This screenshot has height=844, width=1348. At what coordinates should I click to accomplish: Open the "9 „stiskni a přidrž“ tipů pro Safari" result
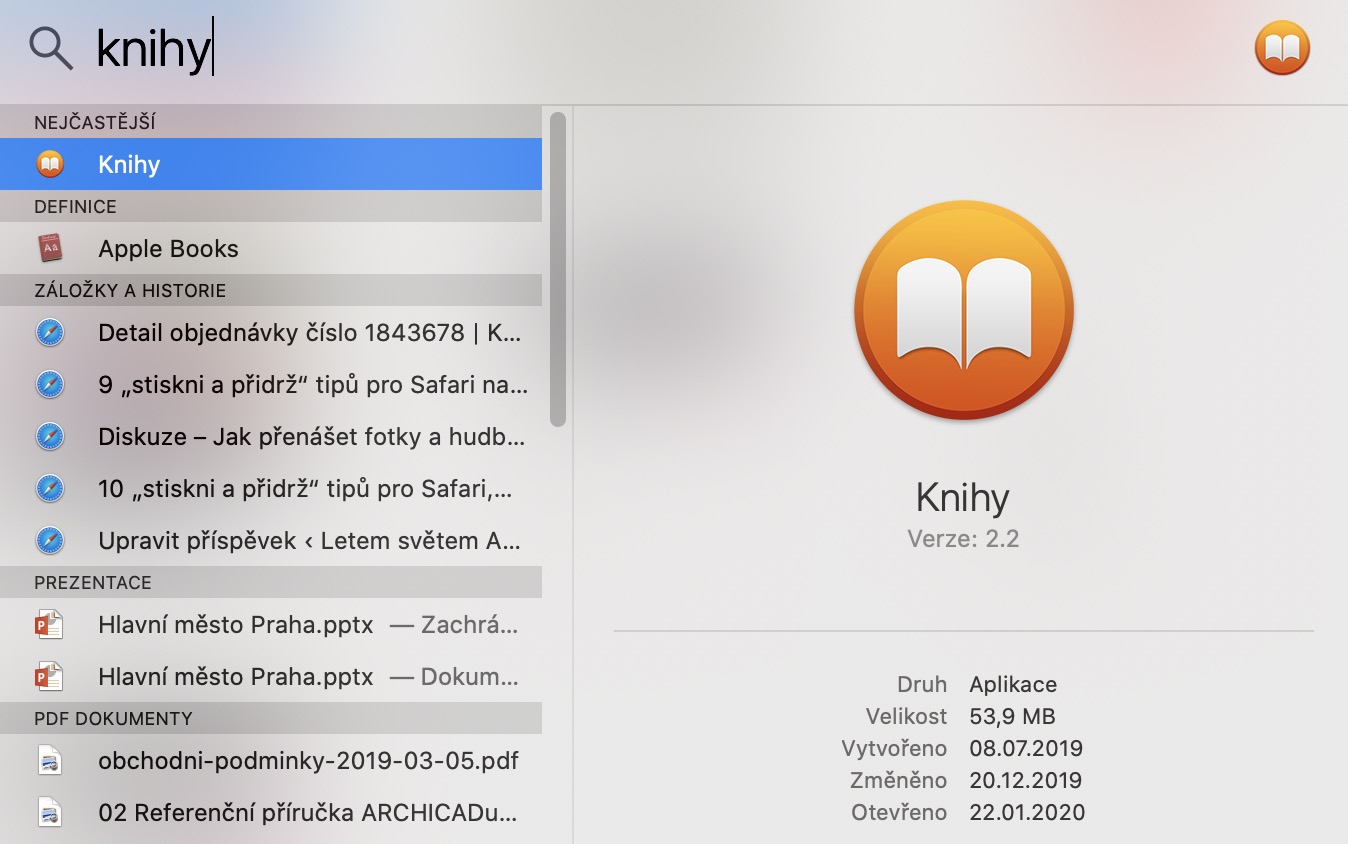coord(271,384)
